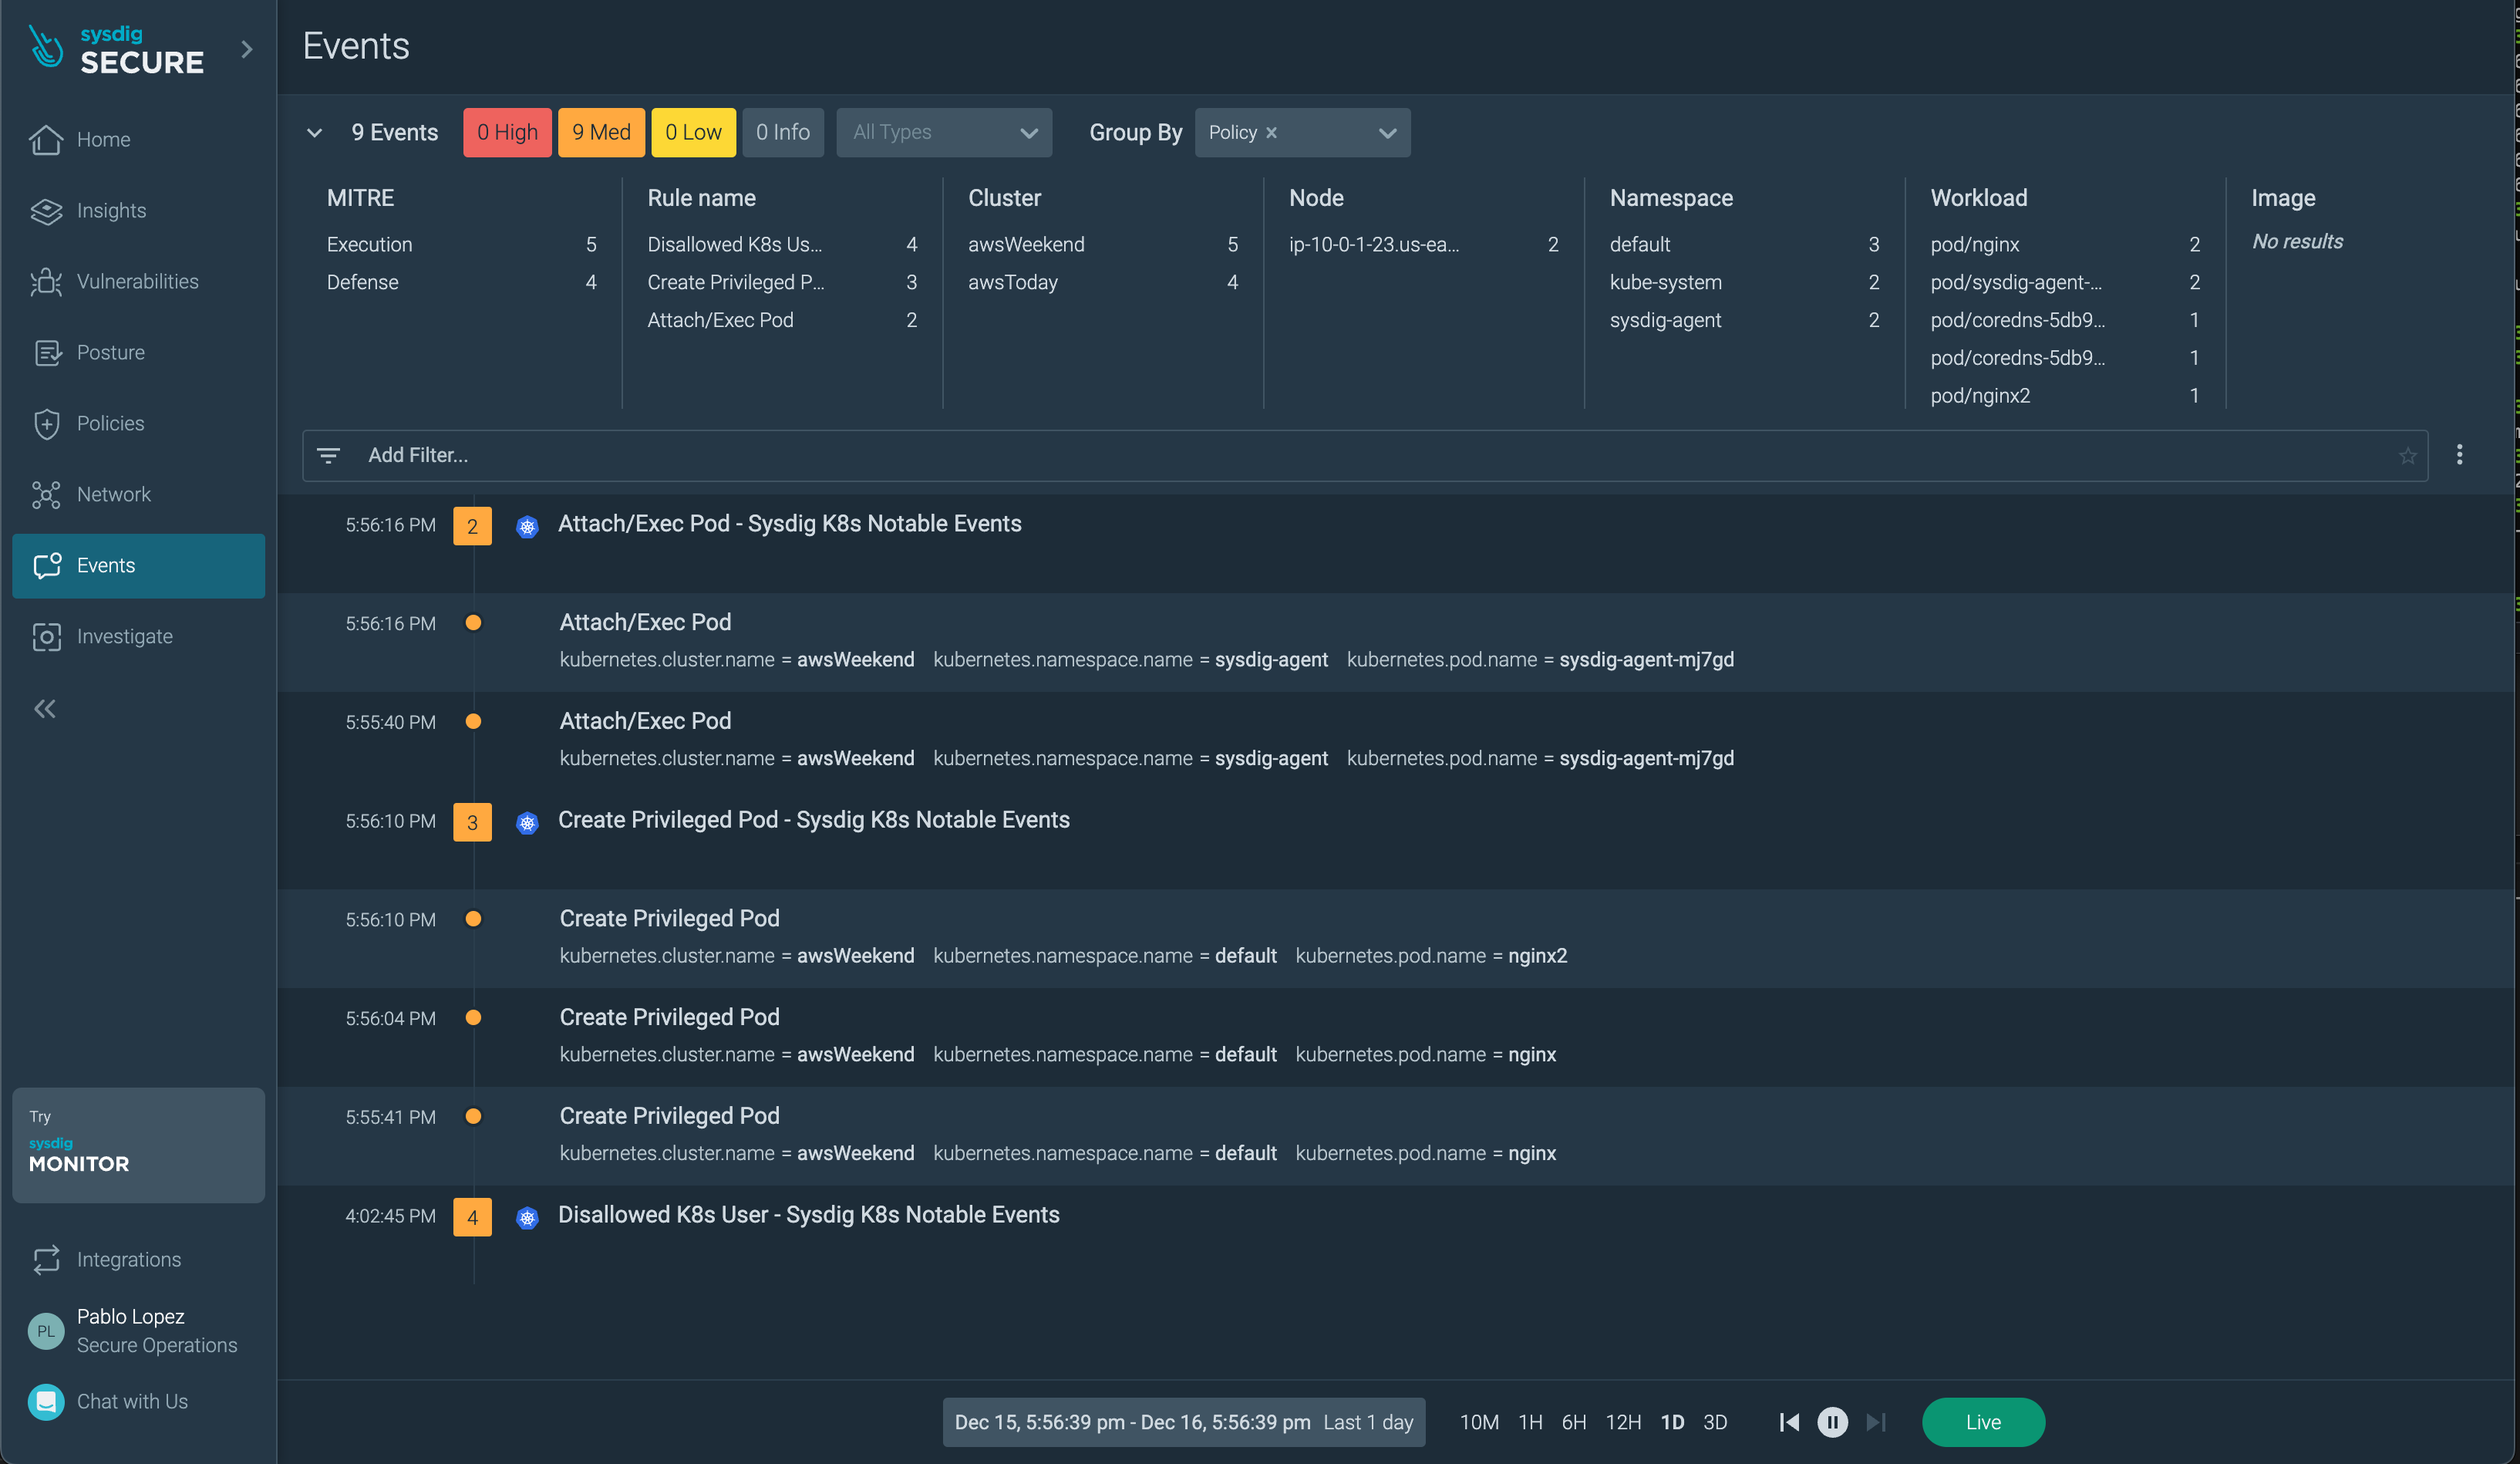Open the Home page
Viewport: 2520px width, 1464px height.
pos(138,140)
